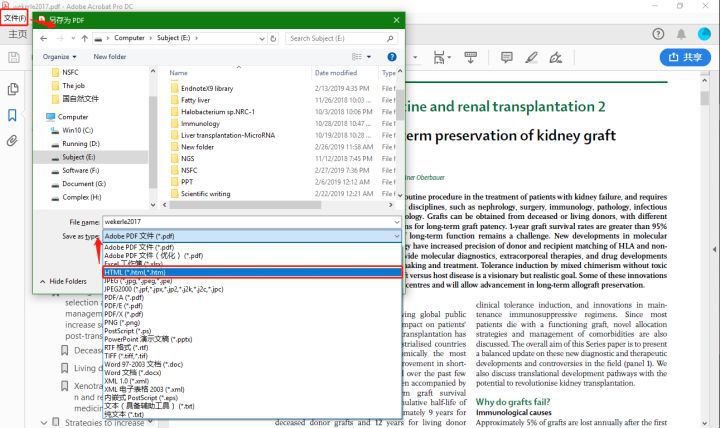The image size is (720, 428).
Task: Click the File name input field
Action: pos(252,222)
